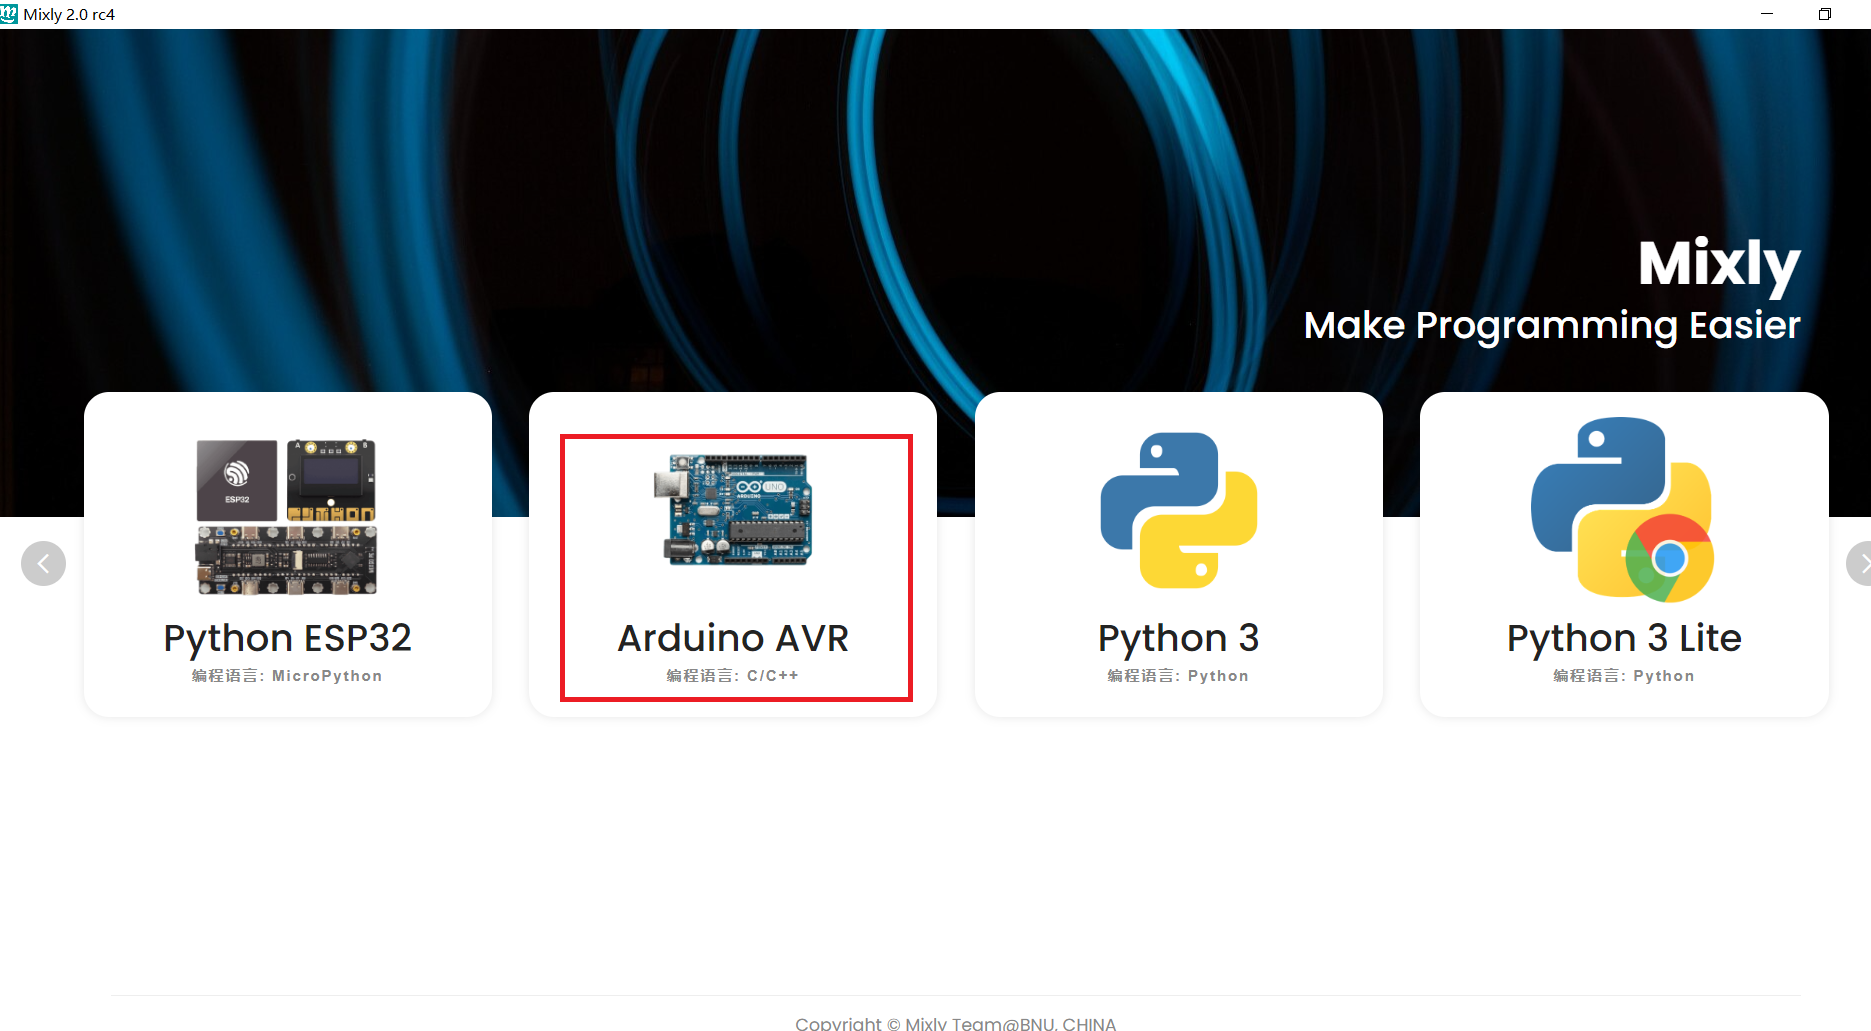Go to previous boards with left arrow
This screenshot has height=1031, width=1871.
(43, 563)
